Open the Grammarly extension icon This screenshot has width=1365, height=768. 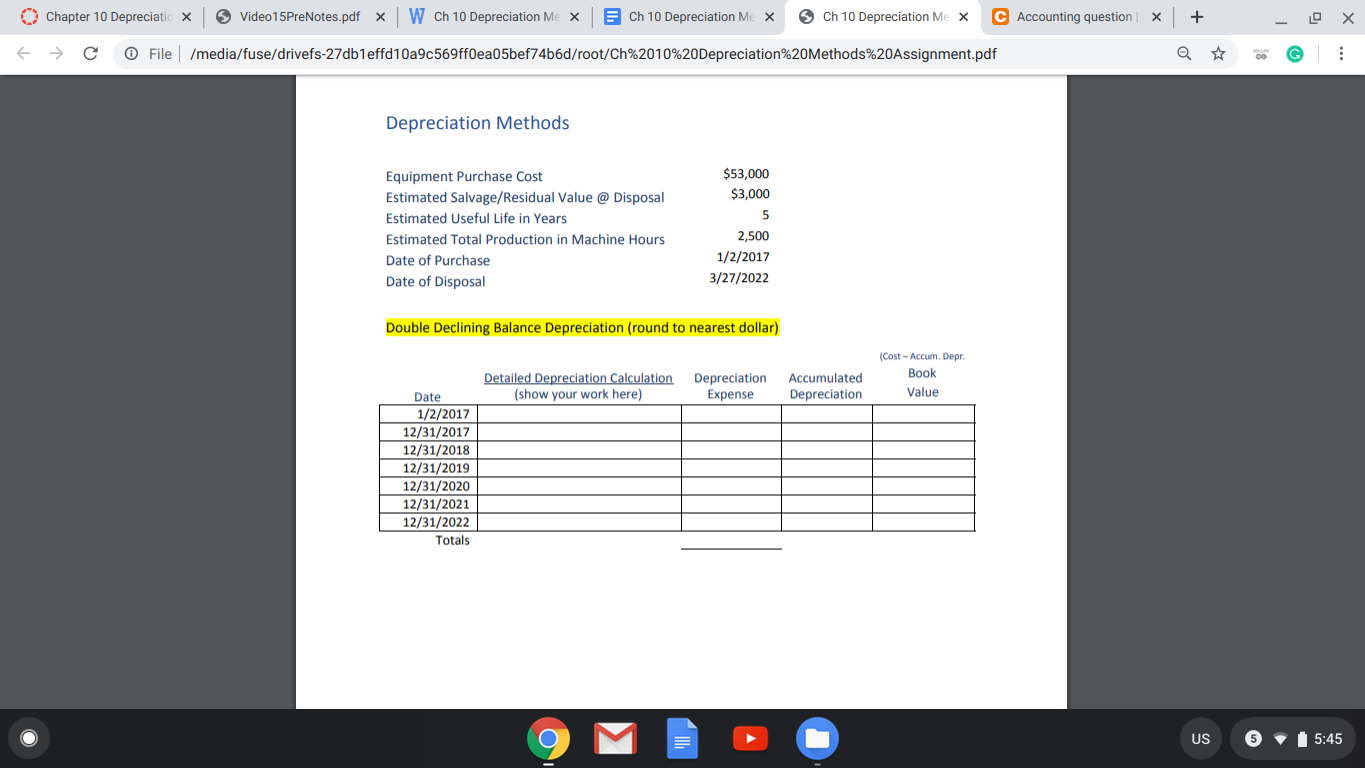click(x=1295, y=54)
